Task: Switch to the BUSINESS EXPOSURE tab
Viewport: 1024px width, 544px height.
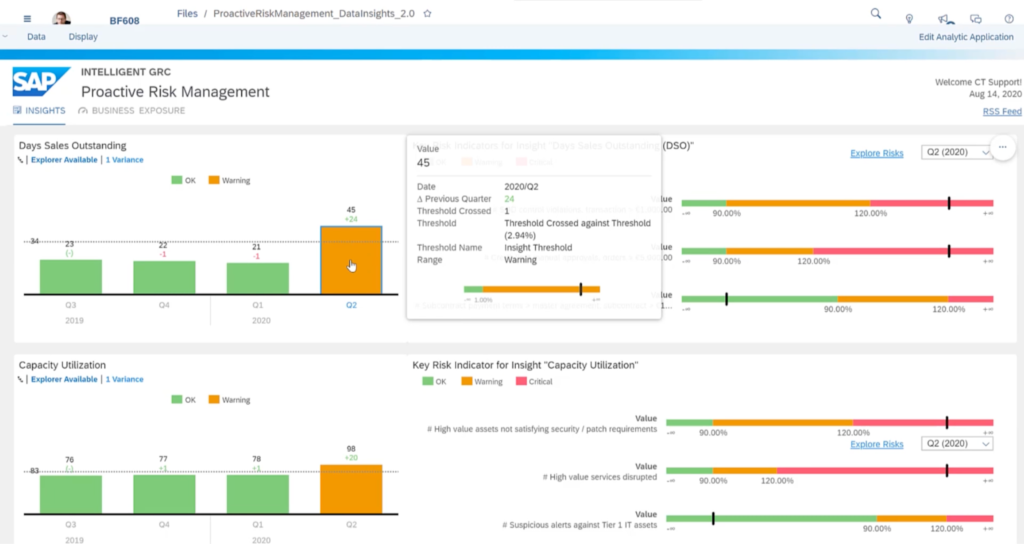Action: pos(138,110)
